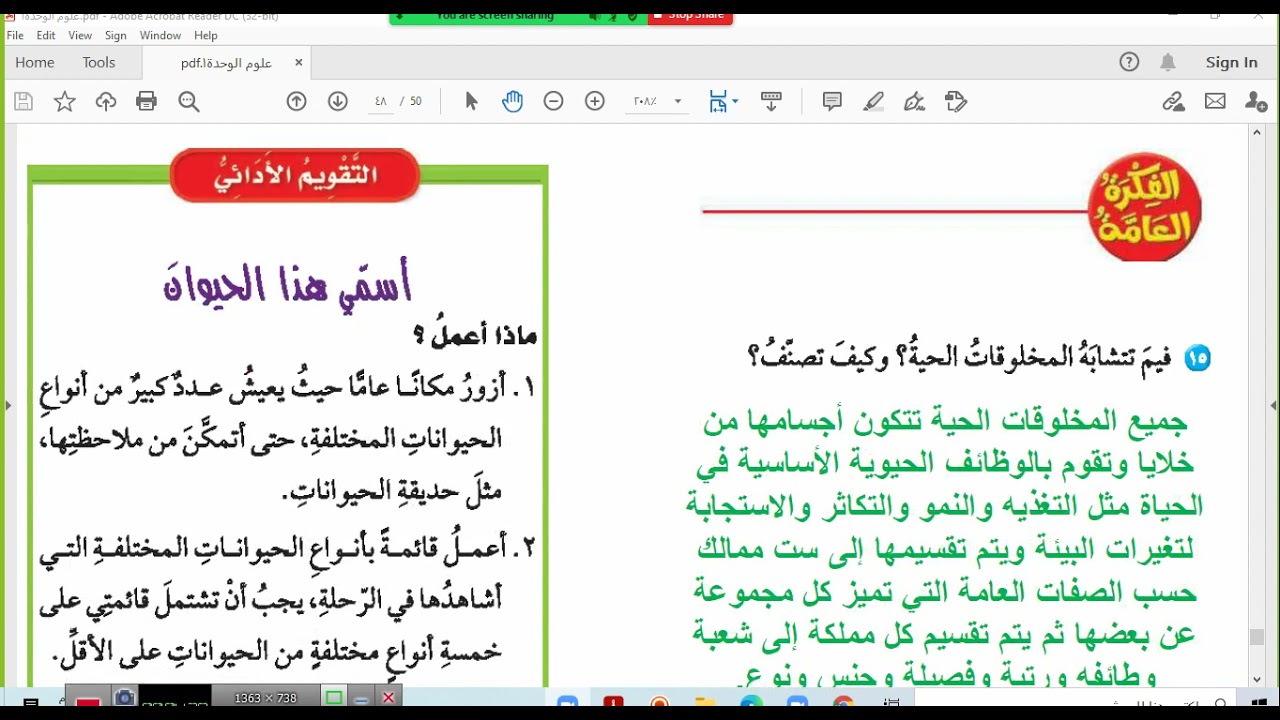The height and width of the screenshot is (720, 1280).
Task: Close the علوم الوحدة.pdf document tab
Action: coord(298,62)
